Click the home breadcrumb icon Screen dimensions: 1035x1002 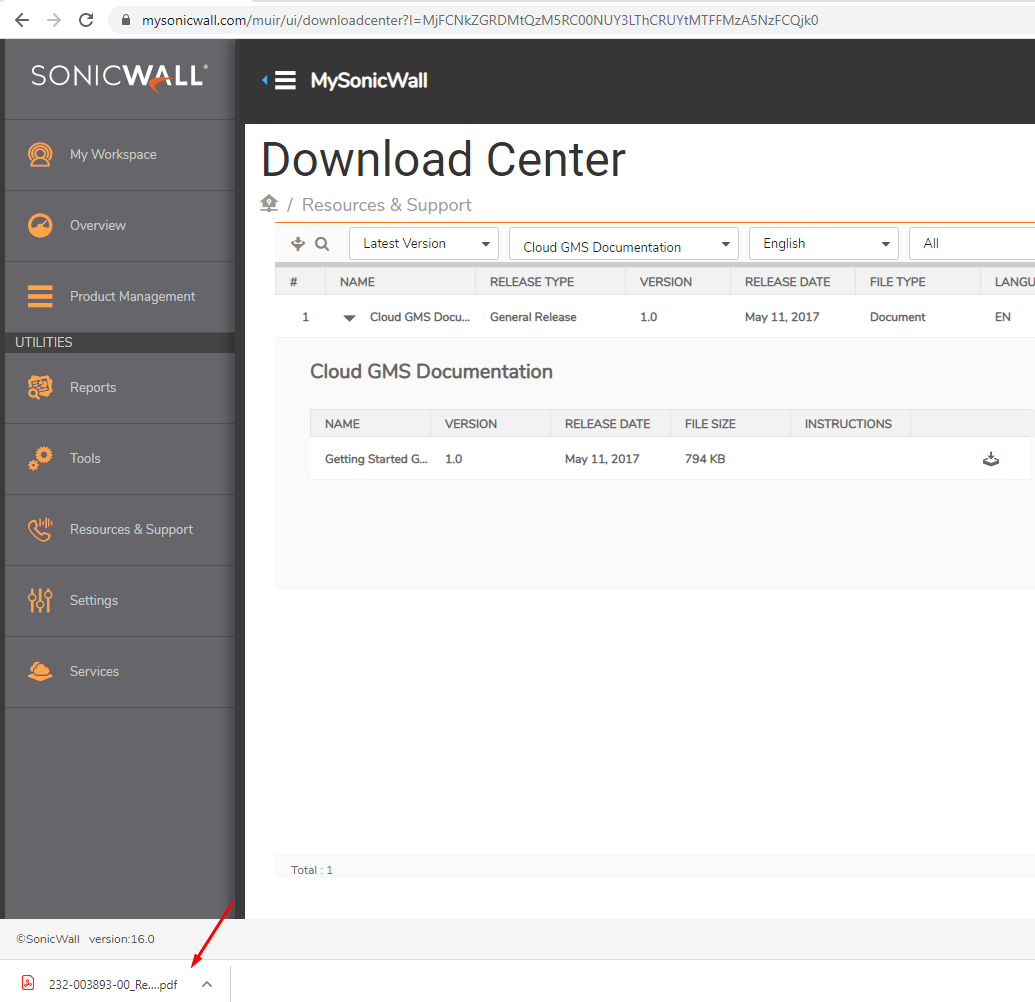pyautogui.click(x=268, y=203)
